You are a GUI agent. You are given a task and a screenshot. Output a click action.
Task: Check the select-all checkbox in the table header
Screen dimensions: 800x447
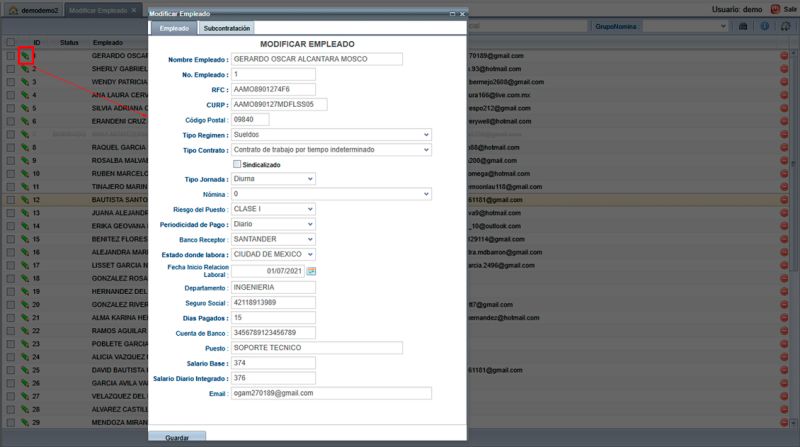point(11,42)
